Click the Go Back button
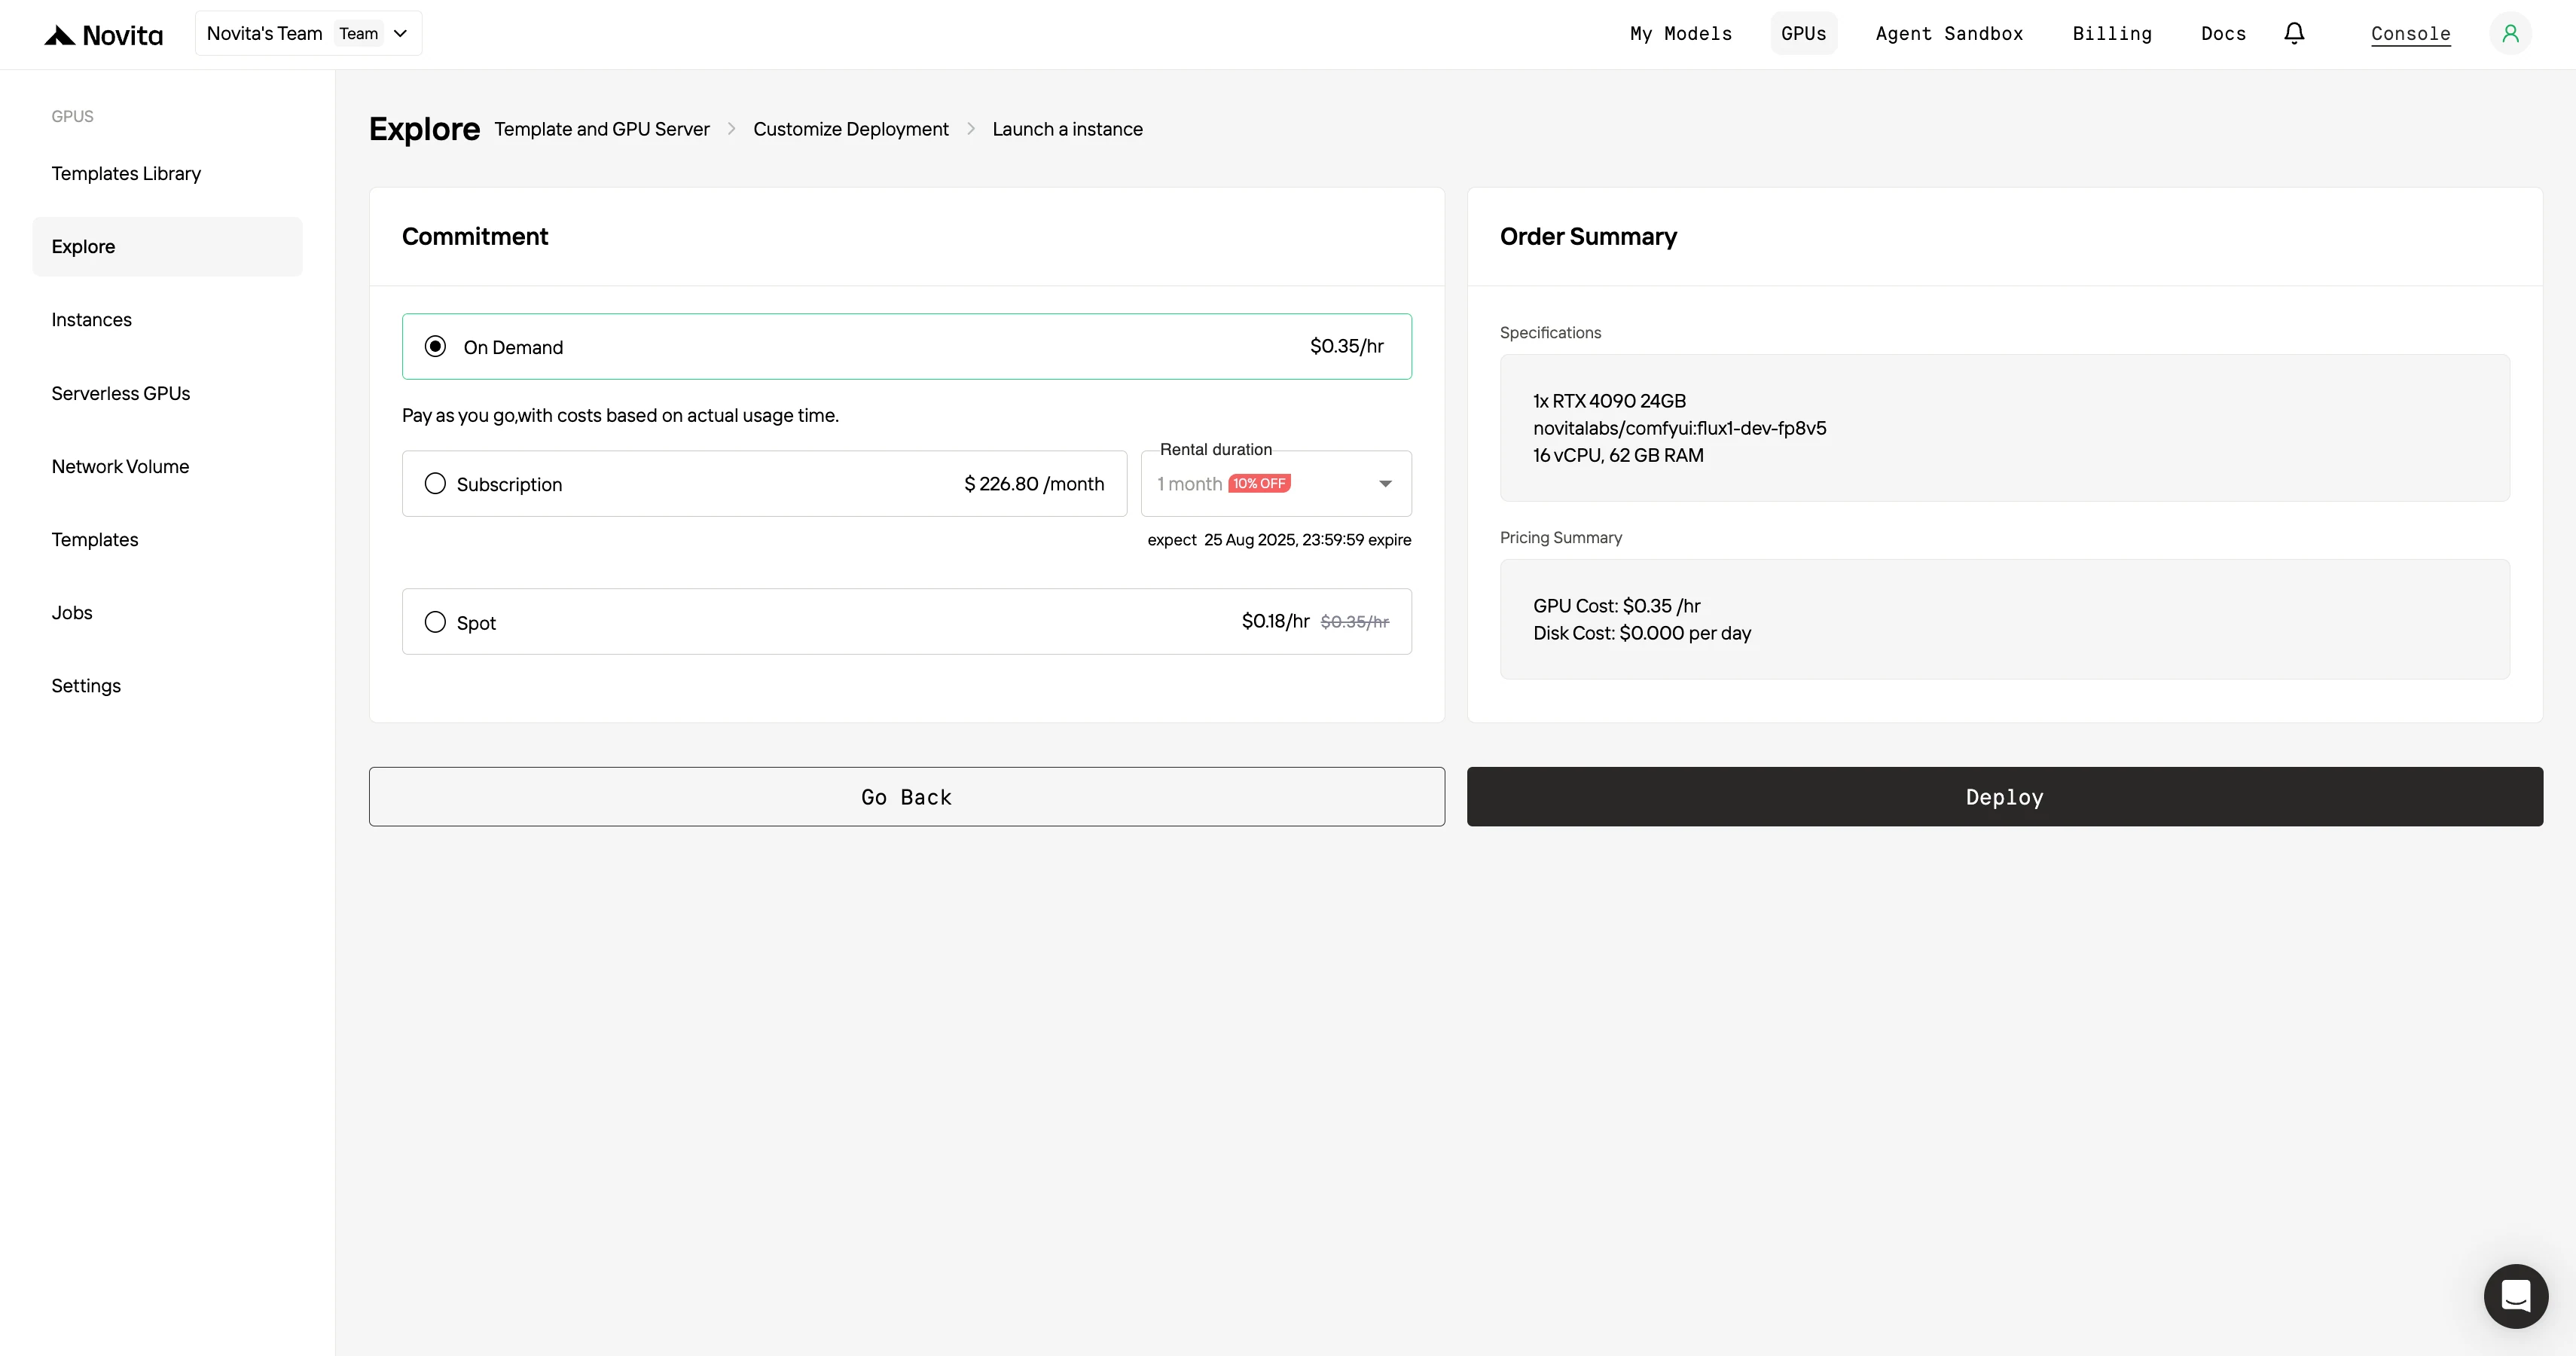This screenshot has width=2576, height=1356. [906, 797]
